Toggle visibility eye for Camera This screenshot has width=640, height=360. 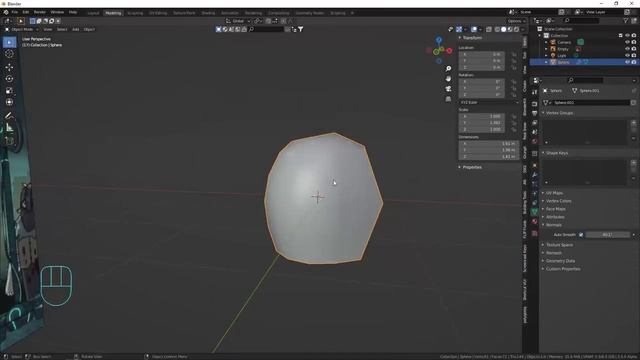click(627, 42)
